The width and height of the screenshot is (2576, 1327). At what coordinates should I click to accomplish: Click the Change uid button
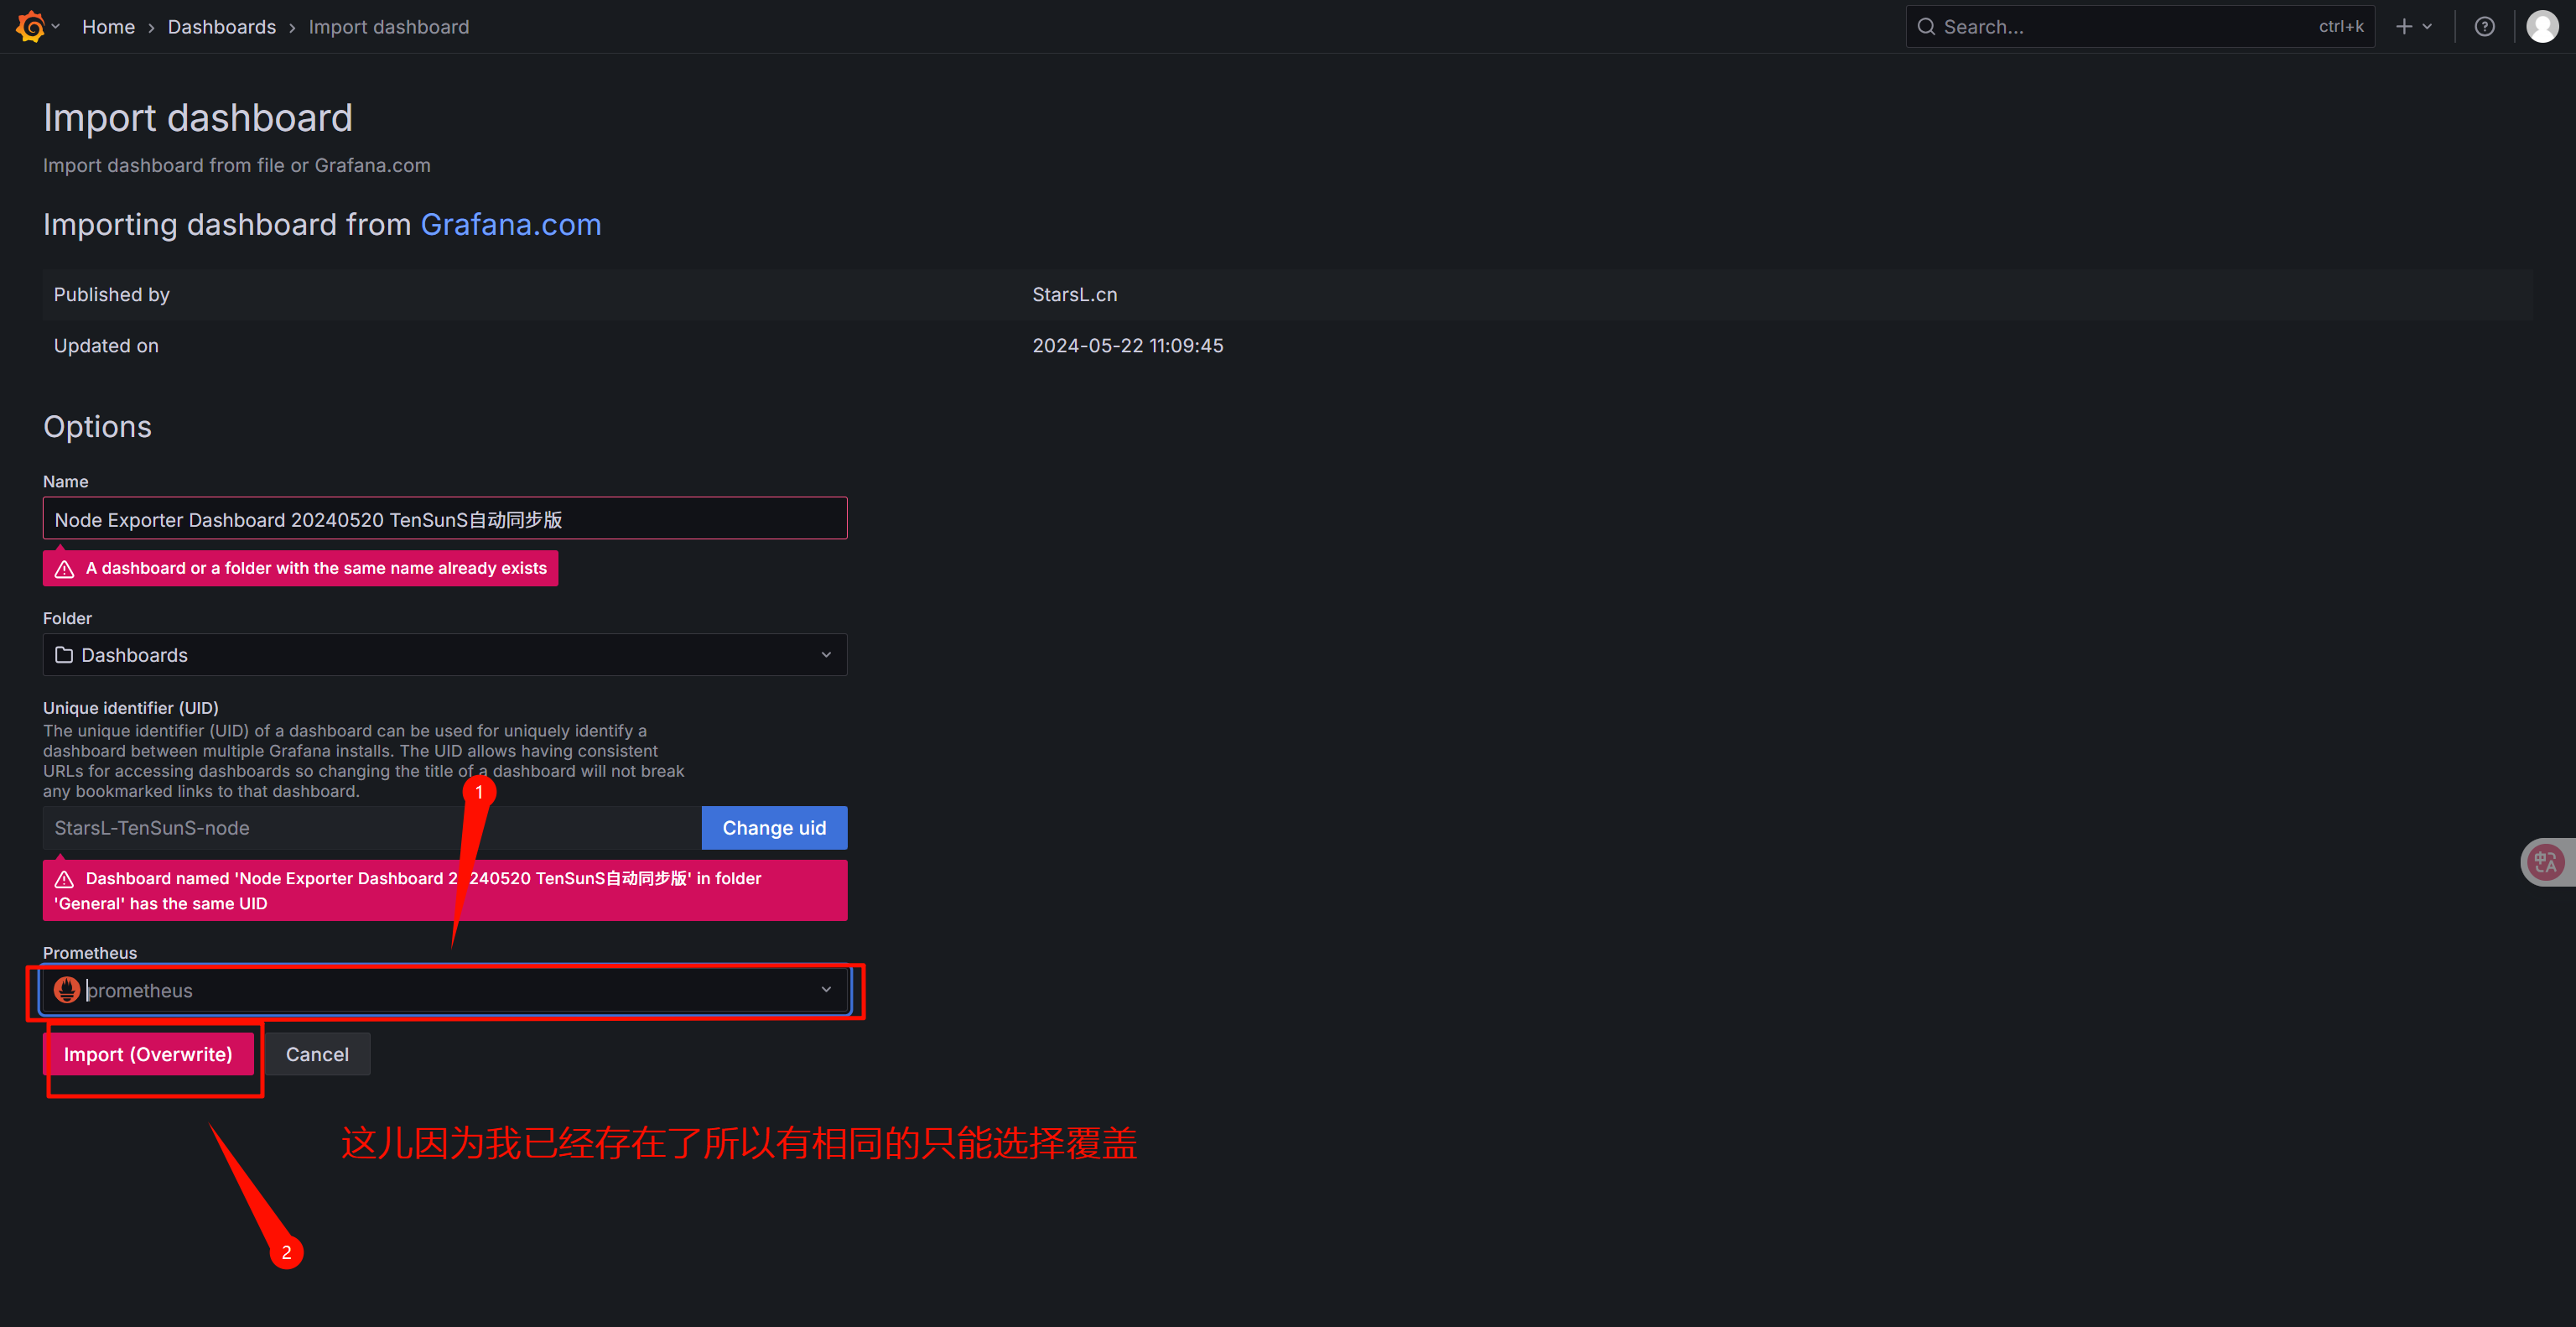click(774, 828)
